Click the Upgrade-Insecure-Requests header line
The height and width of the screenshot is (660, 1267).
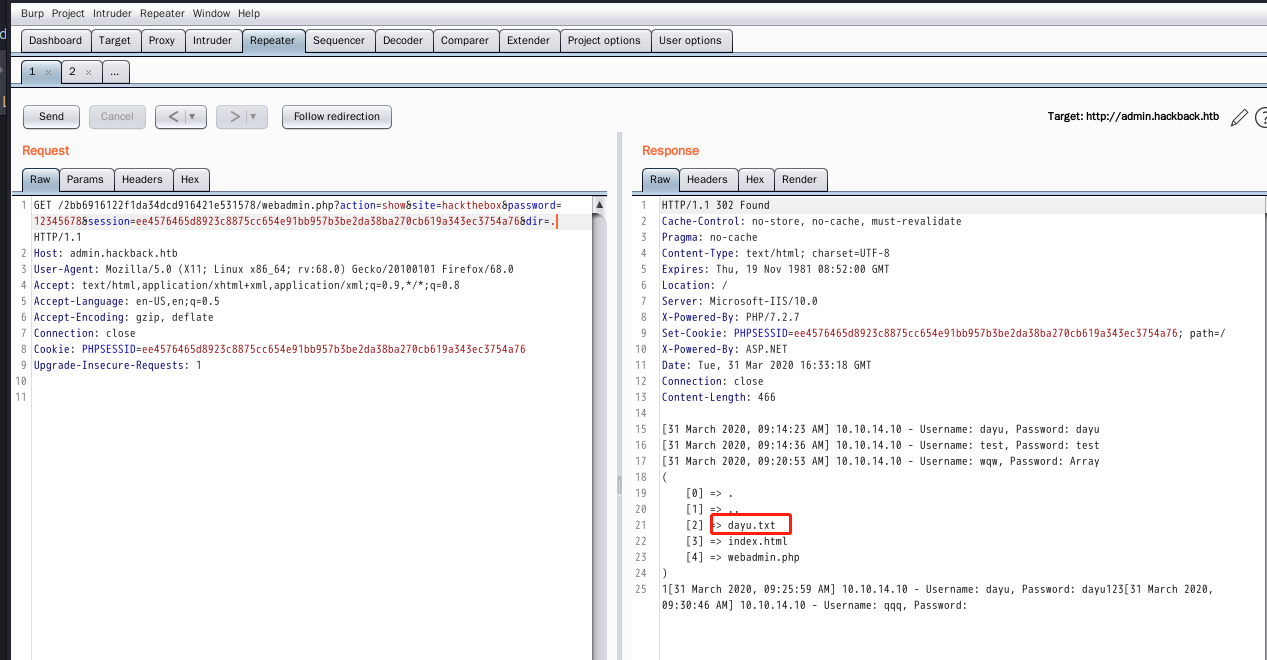tap(117, 365)
